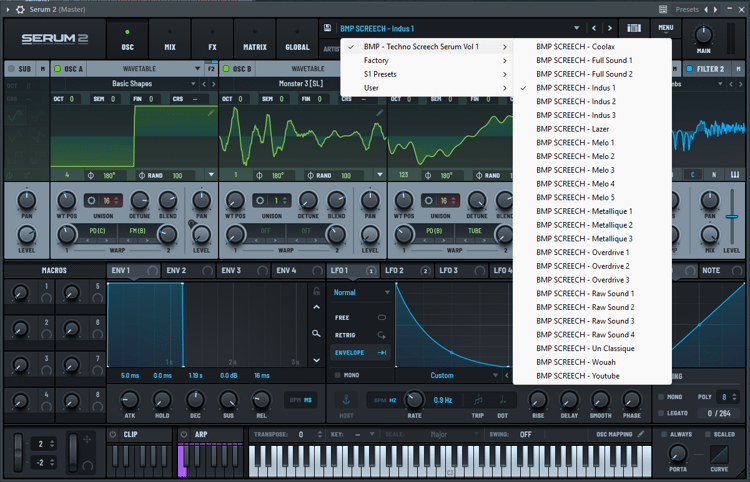Click the LFO dotted note icon

[x=502, y=400]
